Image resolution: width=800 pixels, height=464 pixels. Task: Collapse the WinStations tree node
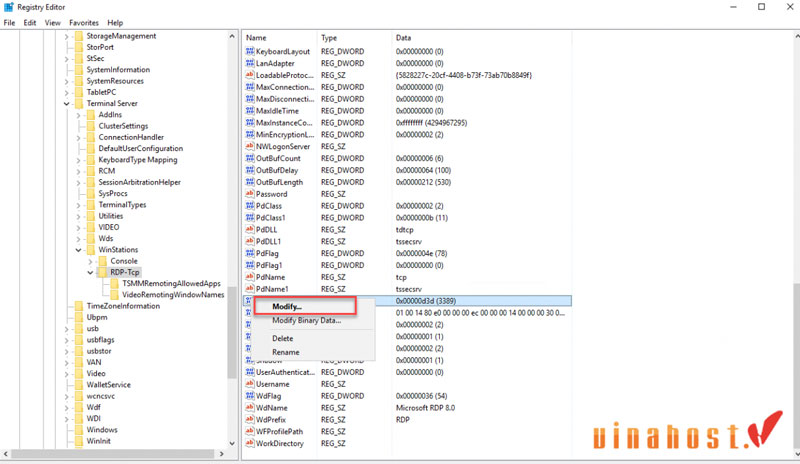click(79, 250)
